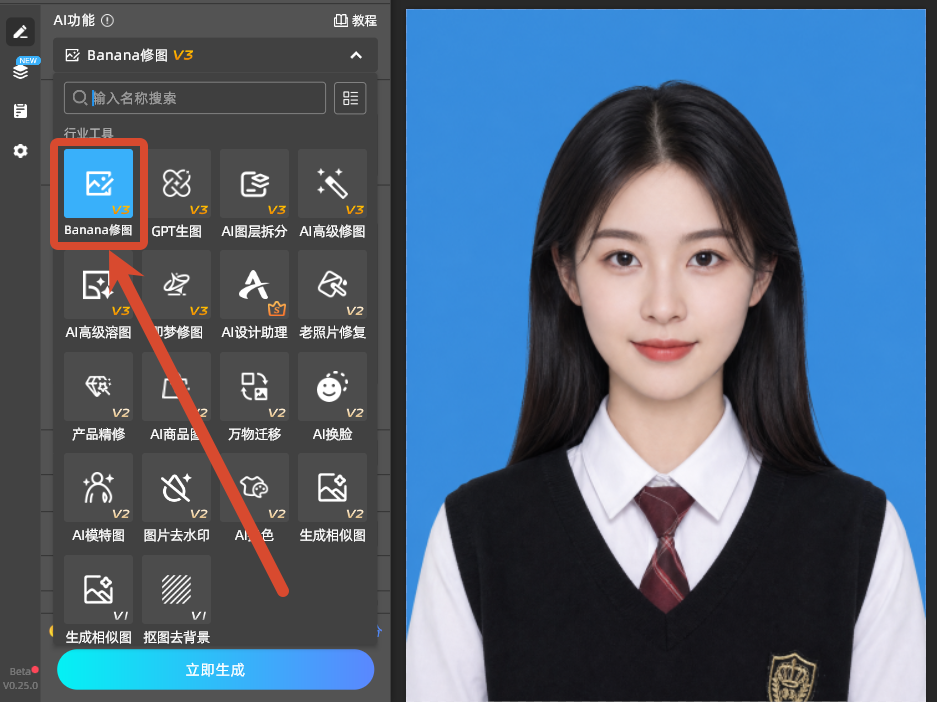
Task: Collapse the Banana修图 tool dropdown
Action: coord(356,56)
